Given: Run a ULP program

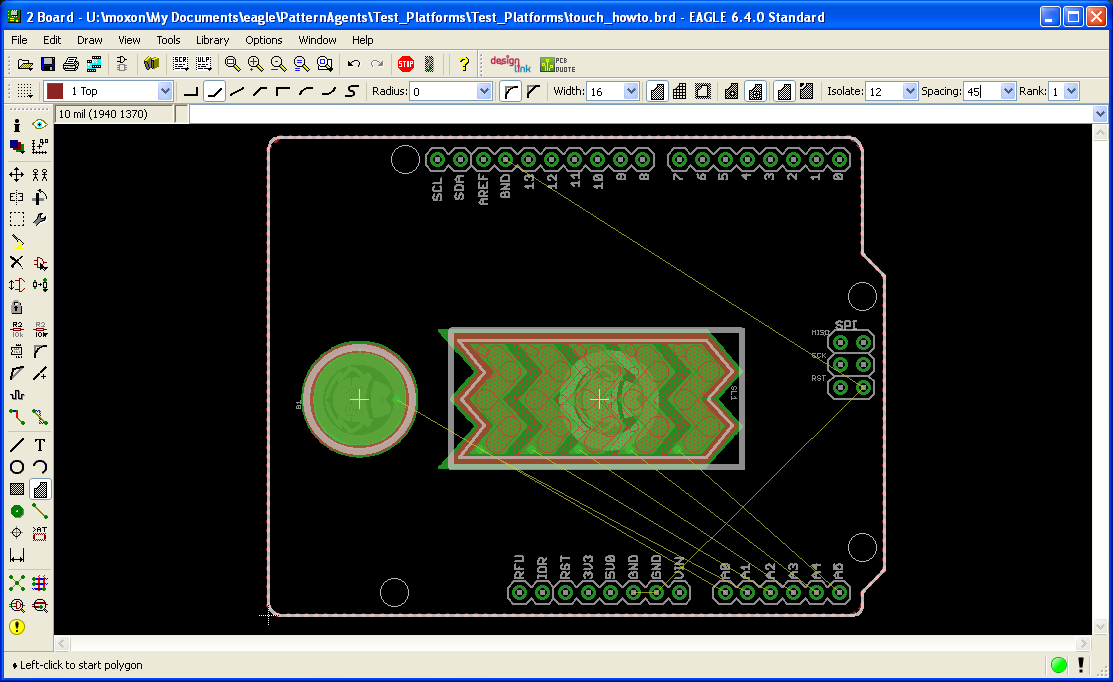Looking at the screenshot, I should [x=204, y=65].
